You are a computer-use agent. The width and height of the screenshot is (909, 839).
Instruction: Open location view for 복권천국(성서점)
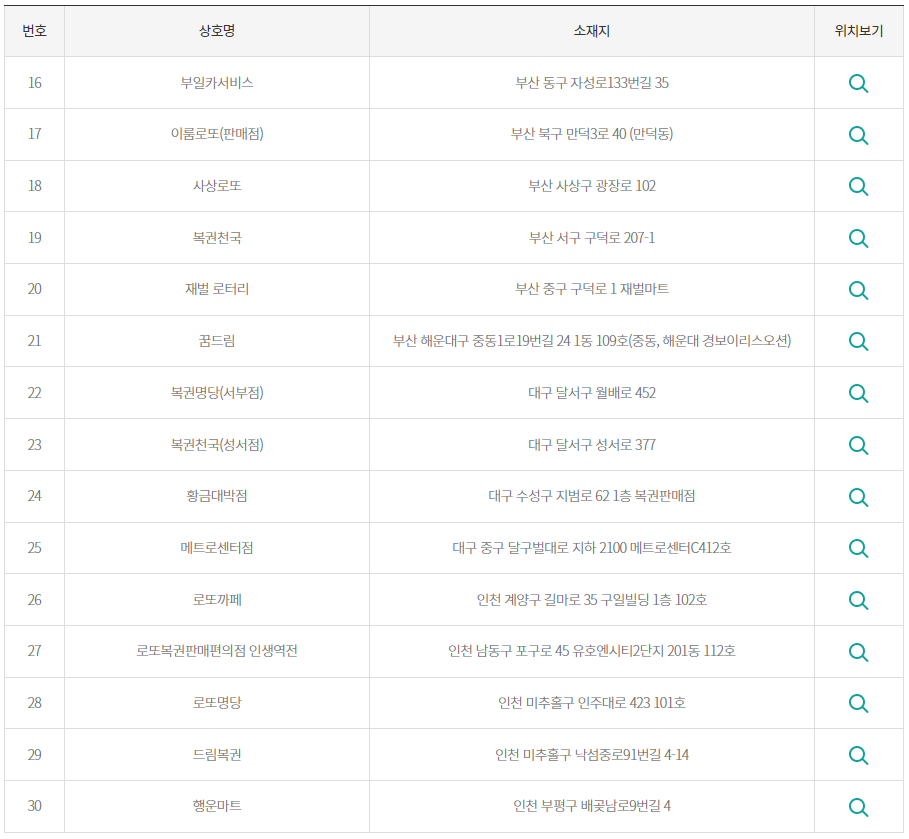[x=858, y=445]
